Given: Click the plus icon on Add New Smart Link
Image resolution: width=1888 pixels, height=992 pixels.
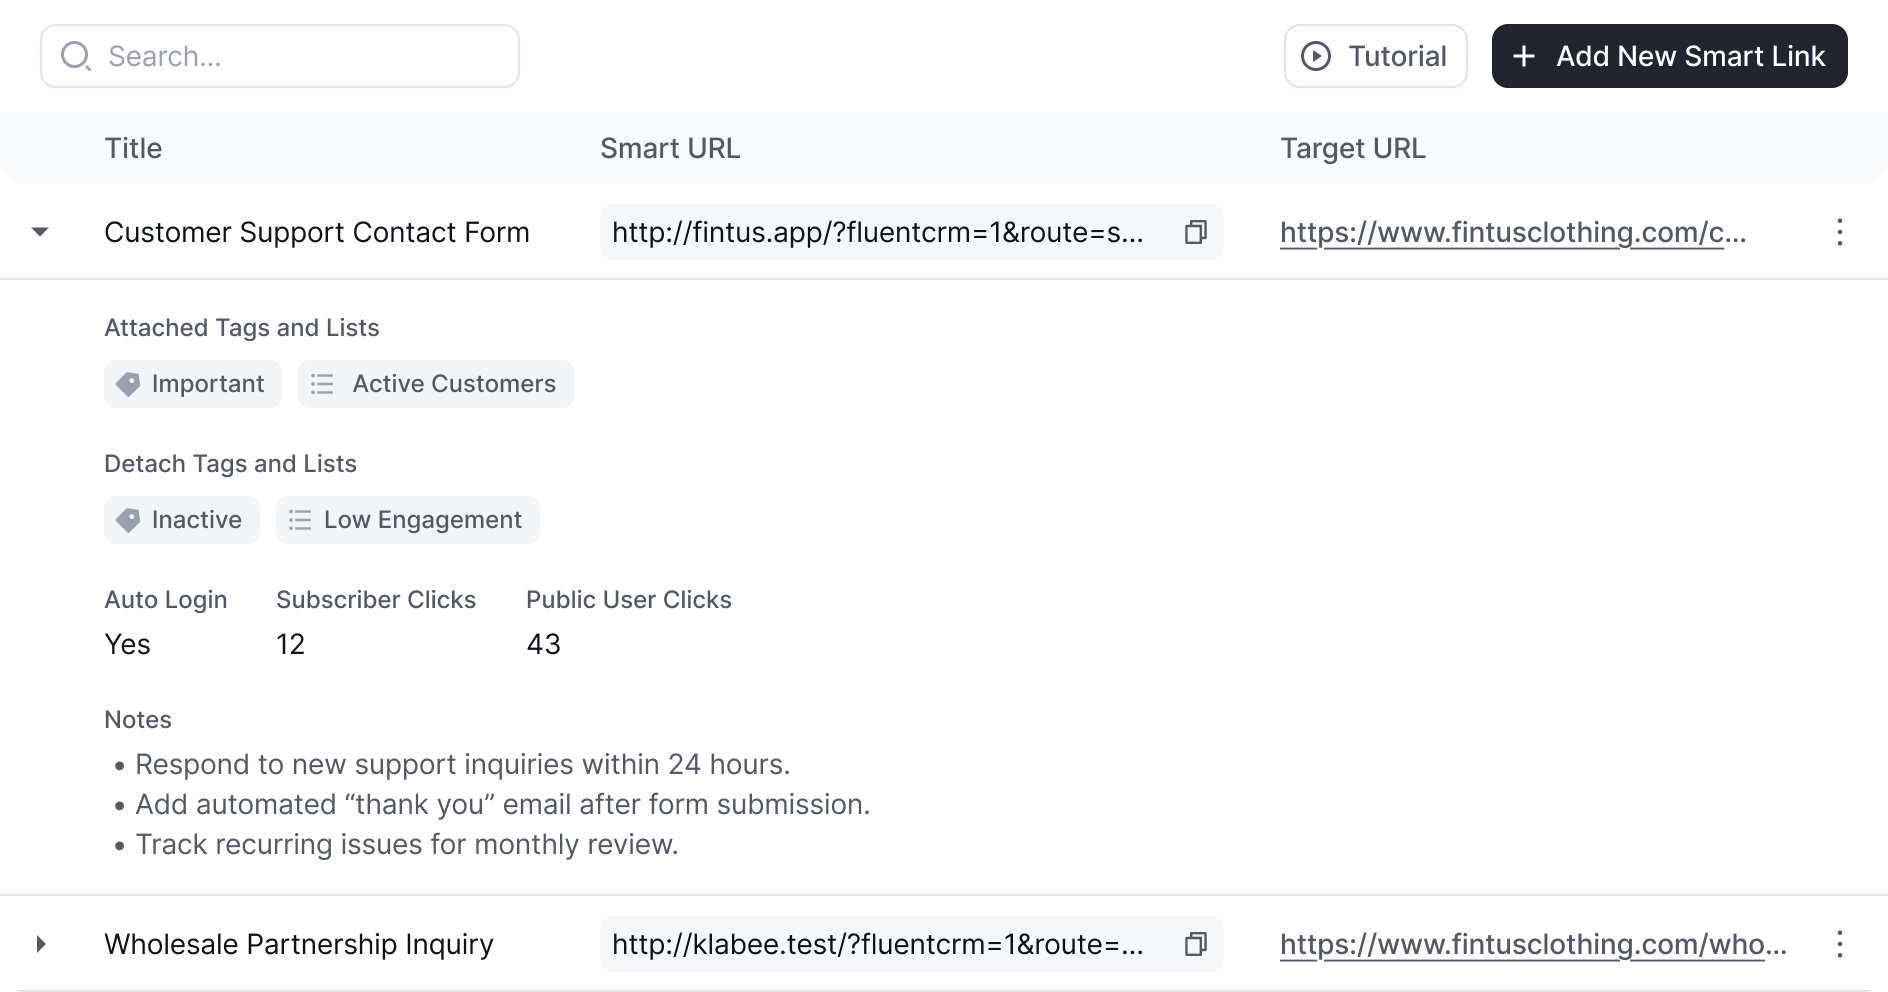Looking at the screenshot, I should click(1523, 56).
